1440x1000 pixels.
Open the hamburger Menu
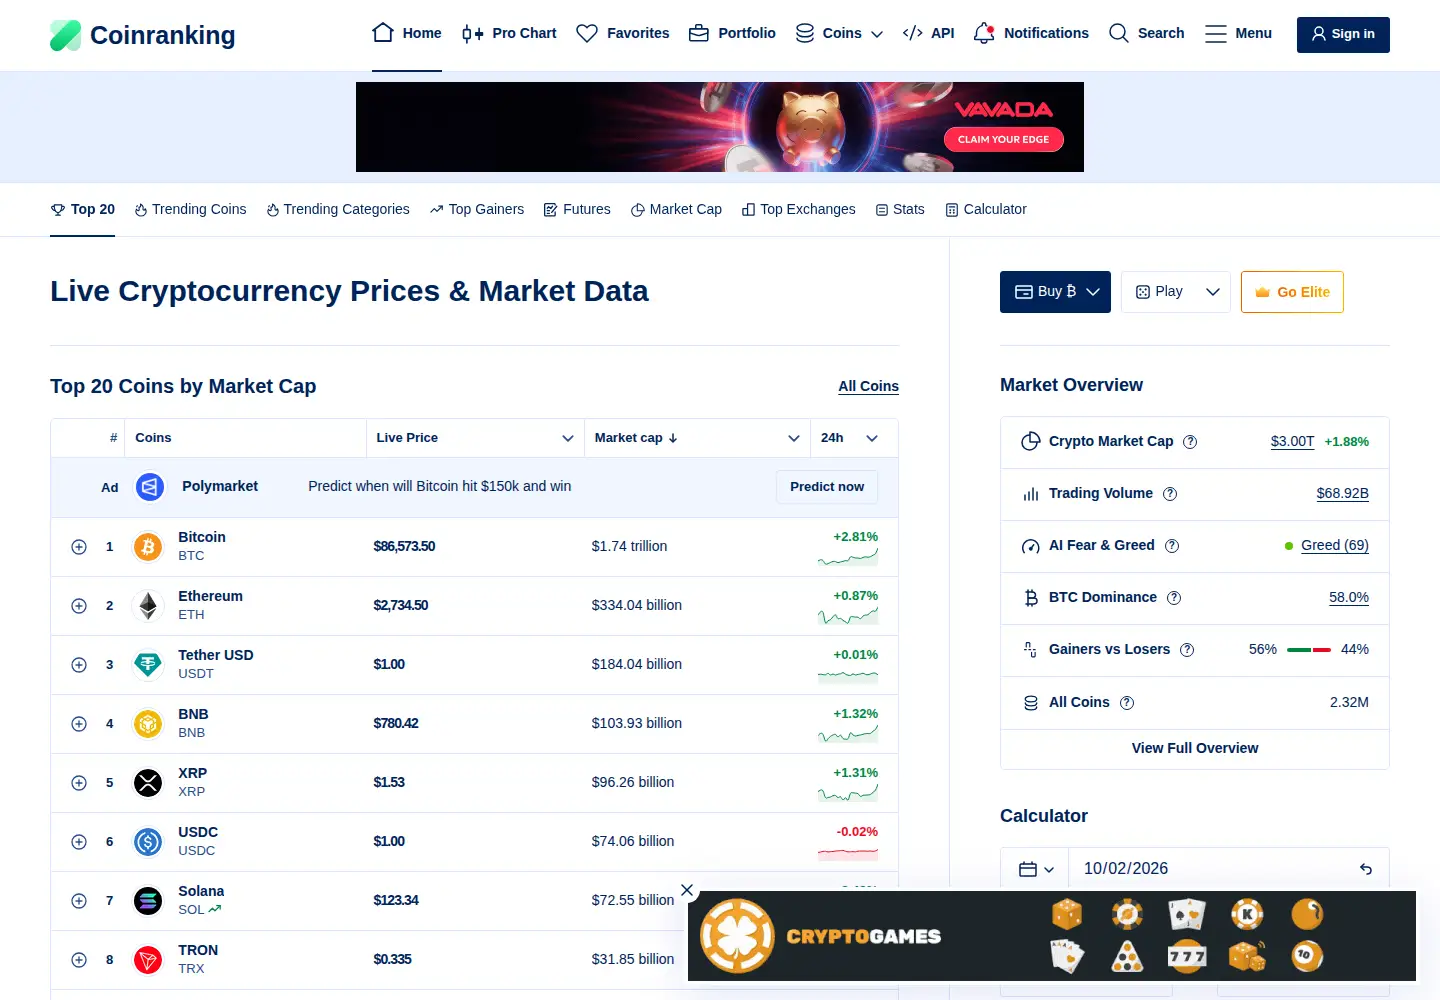click(1238, 33)
